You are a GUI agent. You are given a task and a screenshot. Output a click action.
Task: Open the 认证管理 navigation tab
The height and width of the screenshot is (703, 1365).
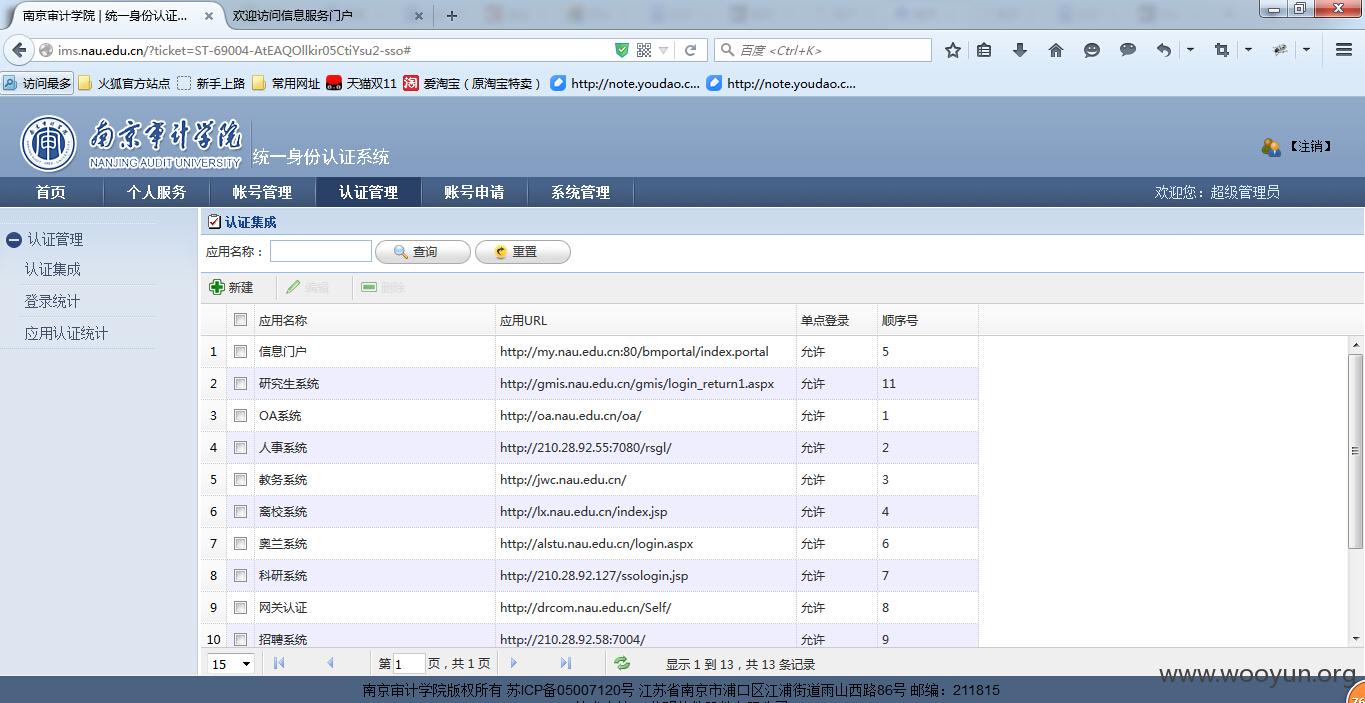click(x=368, y=192)
